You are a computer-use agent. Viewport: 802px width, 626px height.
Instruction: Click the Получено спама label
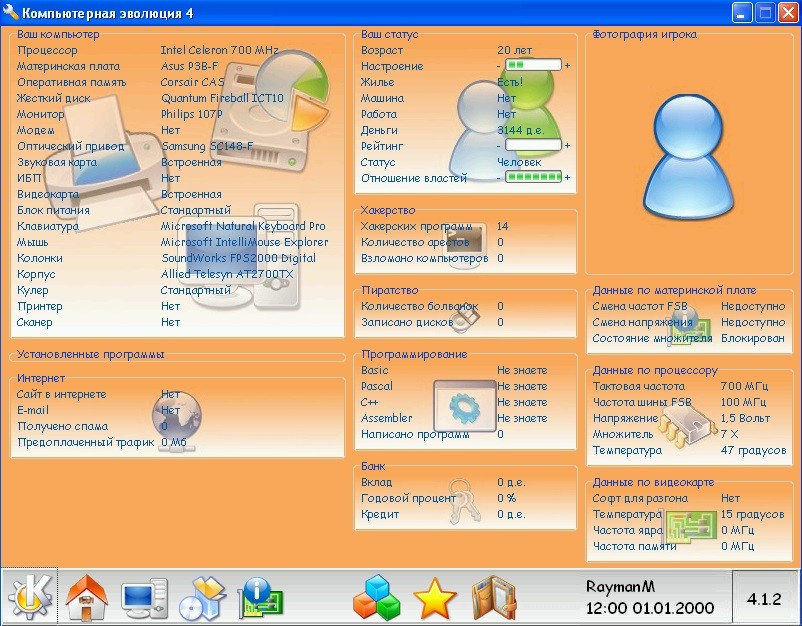click(x=62, y=426)
